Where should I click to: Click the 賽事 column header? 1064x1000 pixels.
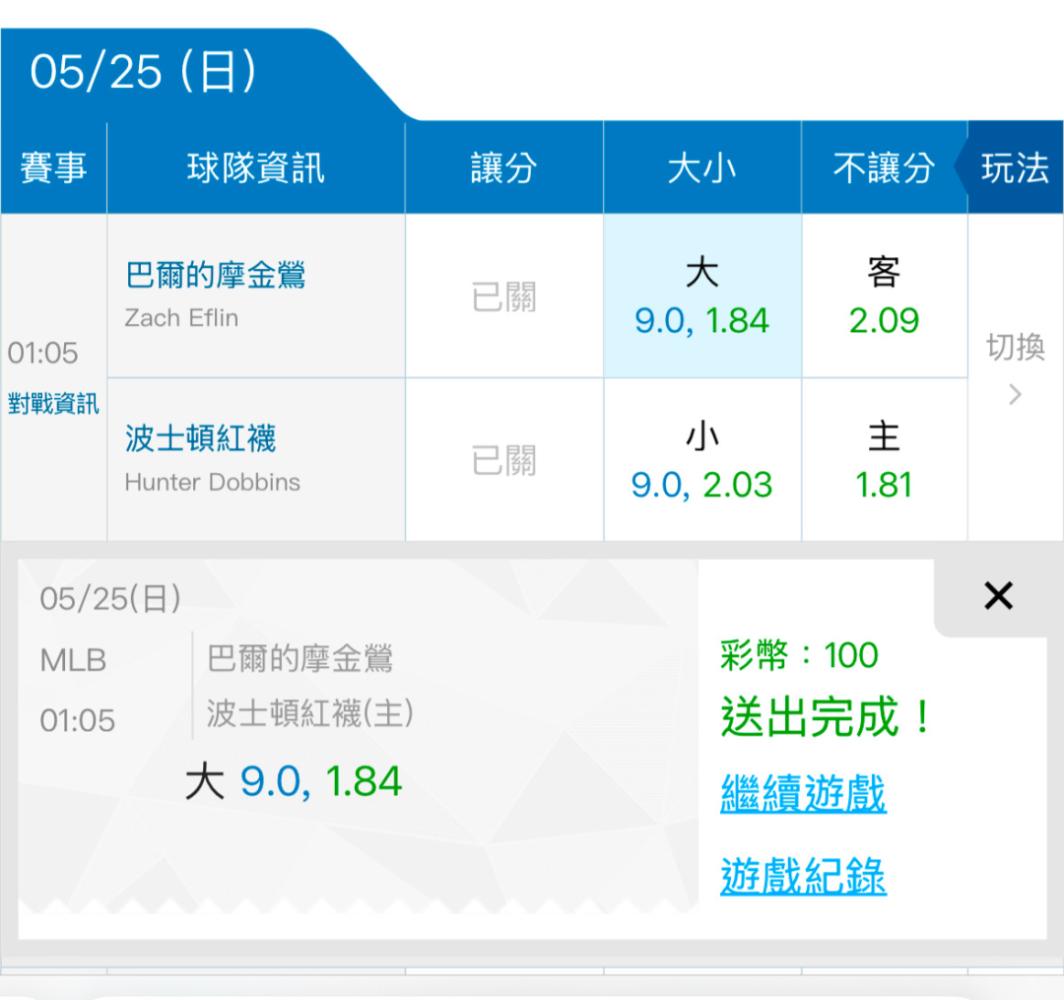(53, 169)
